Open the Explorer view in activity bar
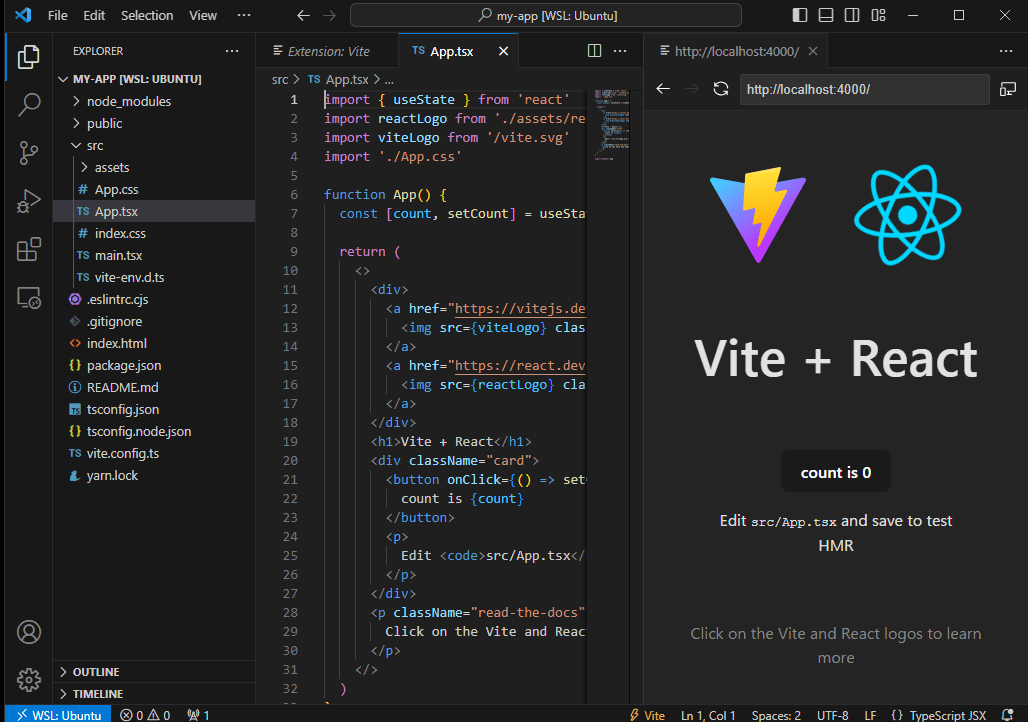The width and height of the screenshot is (1028, 722). pos(28,57)
